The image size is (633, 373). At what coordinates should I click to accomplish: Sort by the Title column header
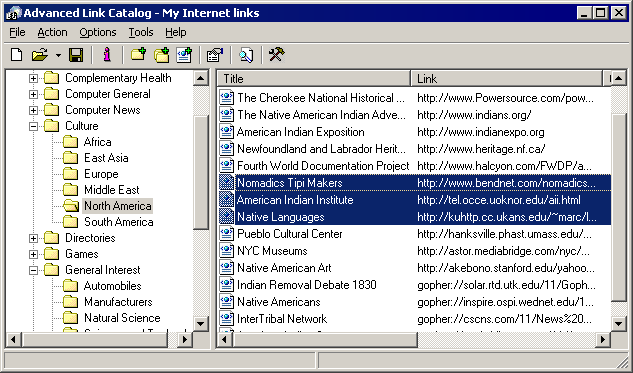click(x=314, y=79)
